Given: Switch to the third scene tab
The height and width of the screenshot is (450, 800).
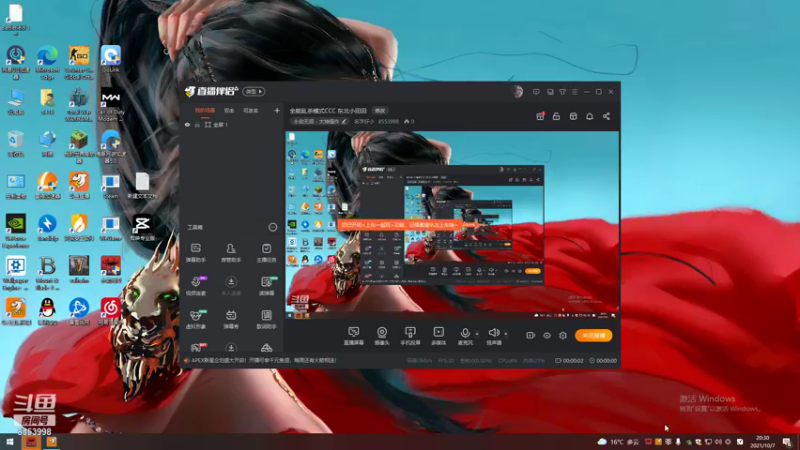Looking at the screenshot, I should click(251, 111).
